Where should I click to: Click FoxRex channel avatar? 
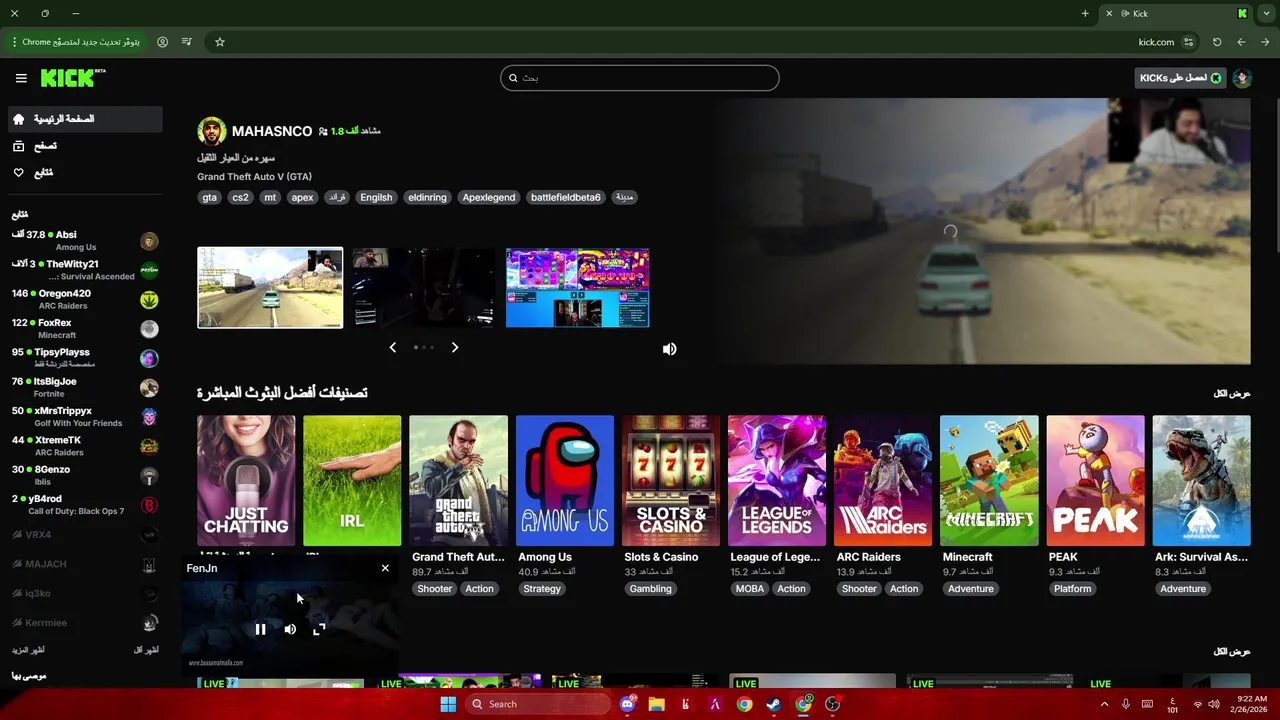coord(149,329)
